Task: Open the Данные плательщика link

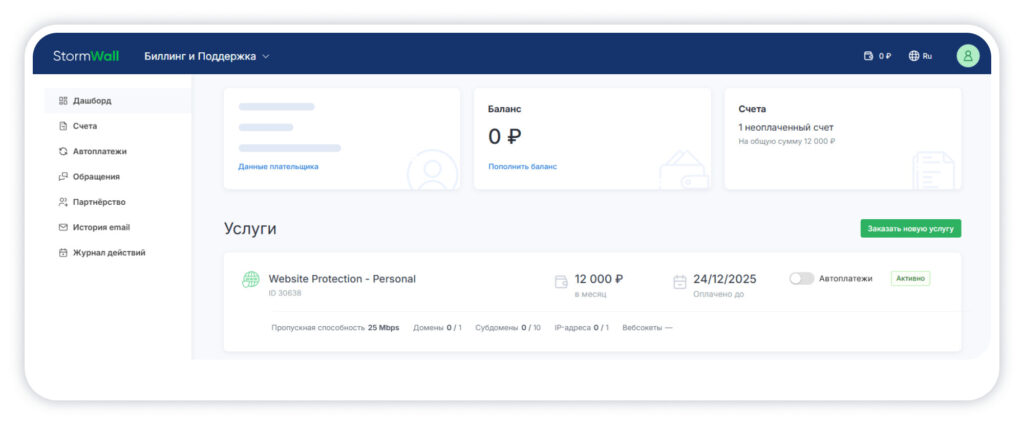Action: (x=278, y=166)
